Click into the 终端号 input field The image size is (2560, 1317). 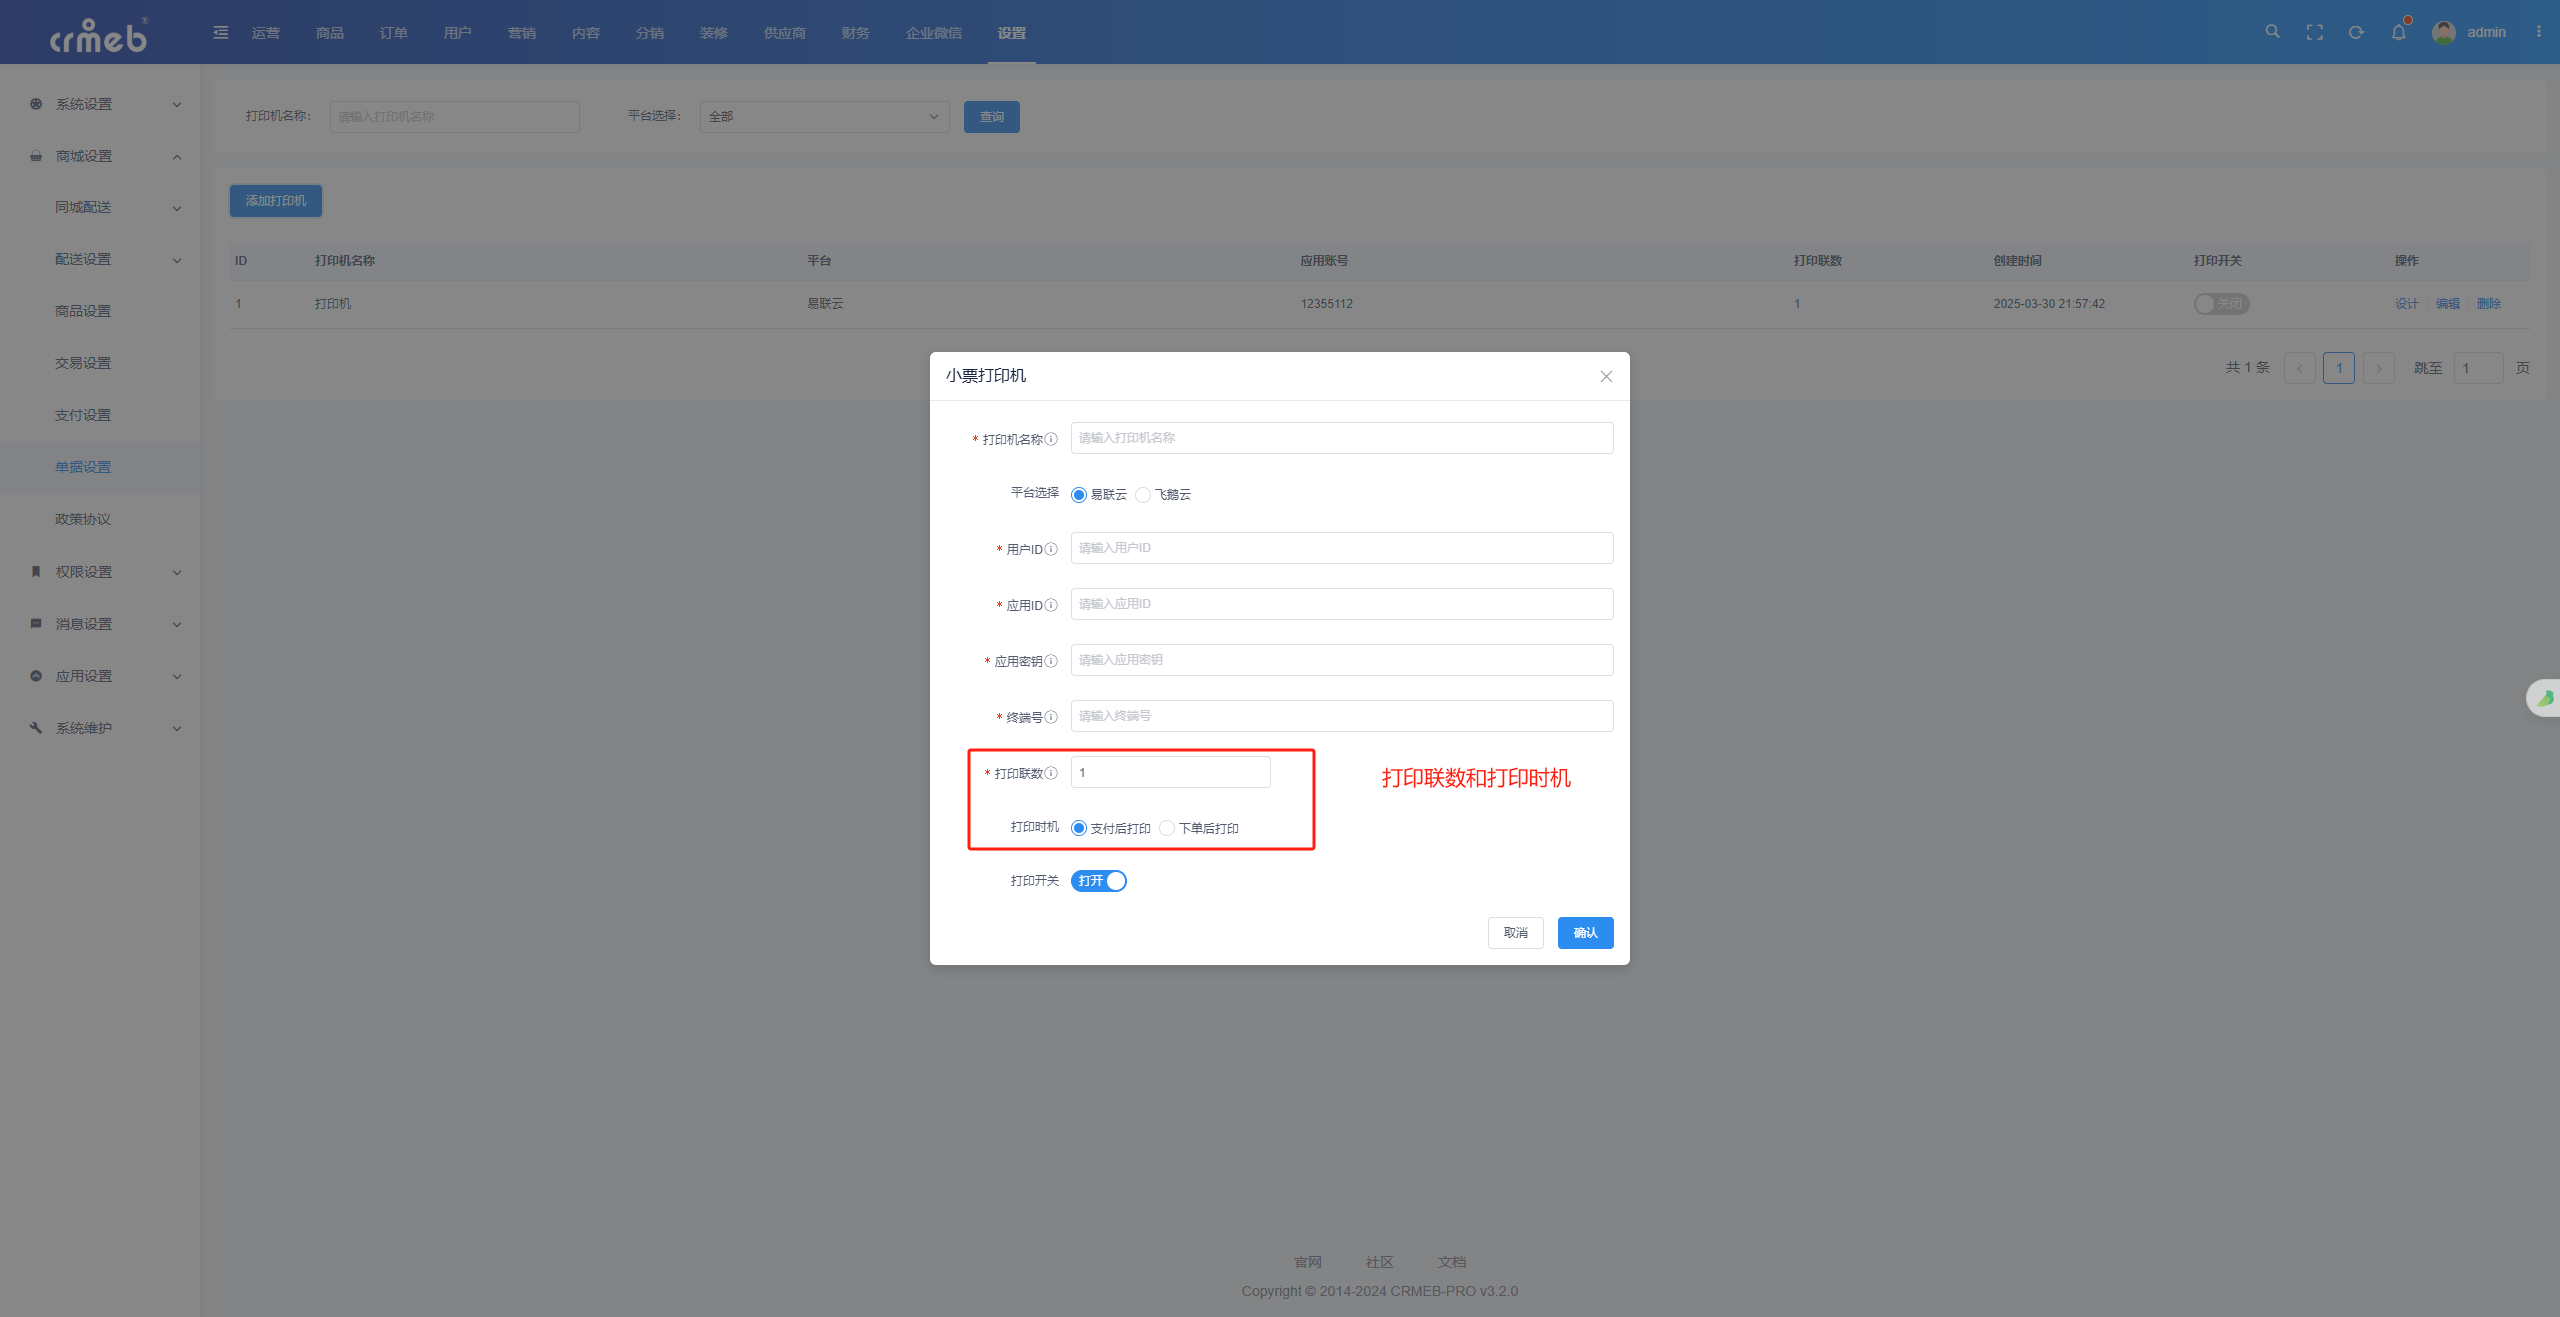coord(1341,716)
